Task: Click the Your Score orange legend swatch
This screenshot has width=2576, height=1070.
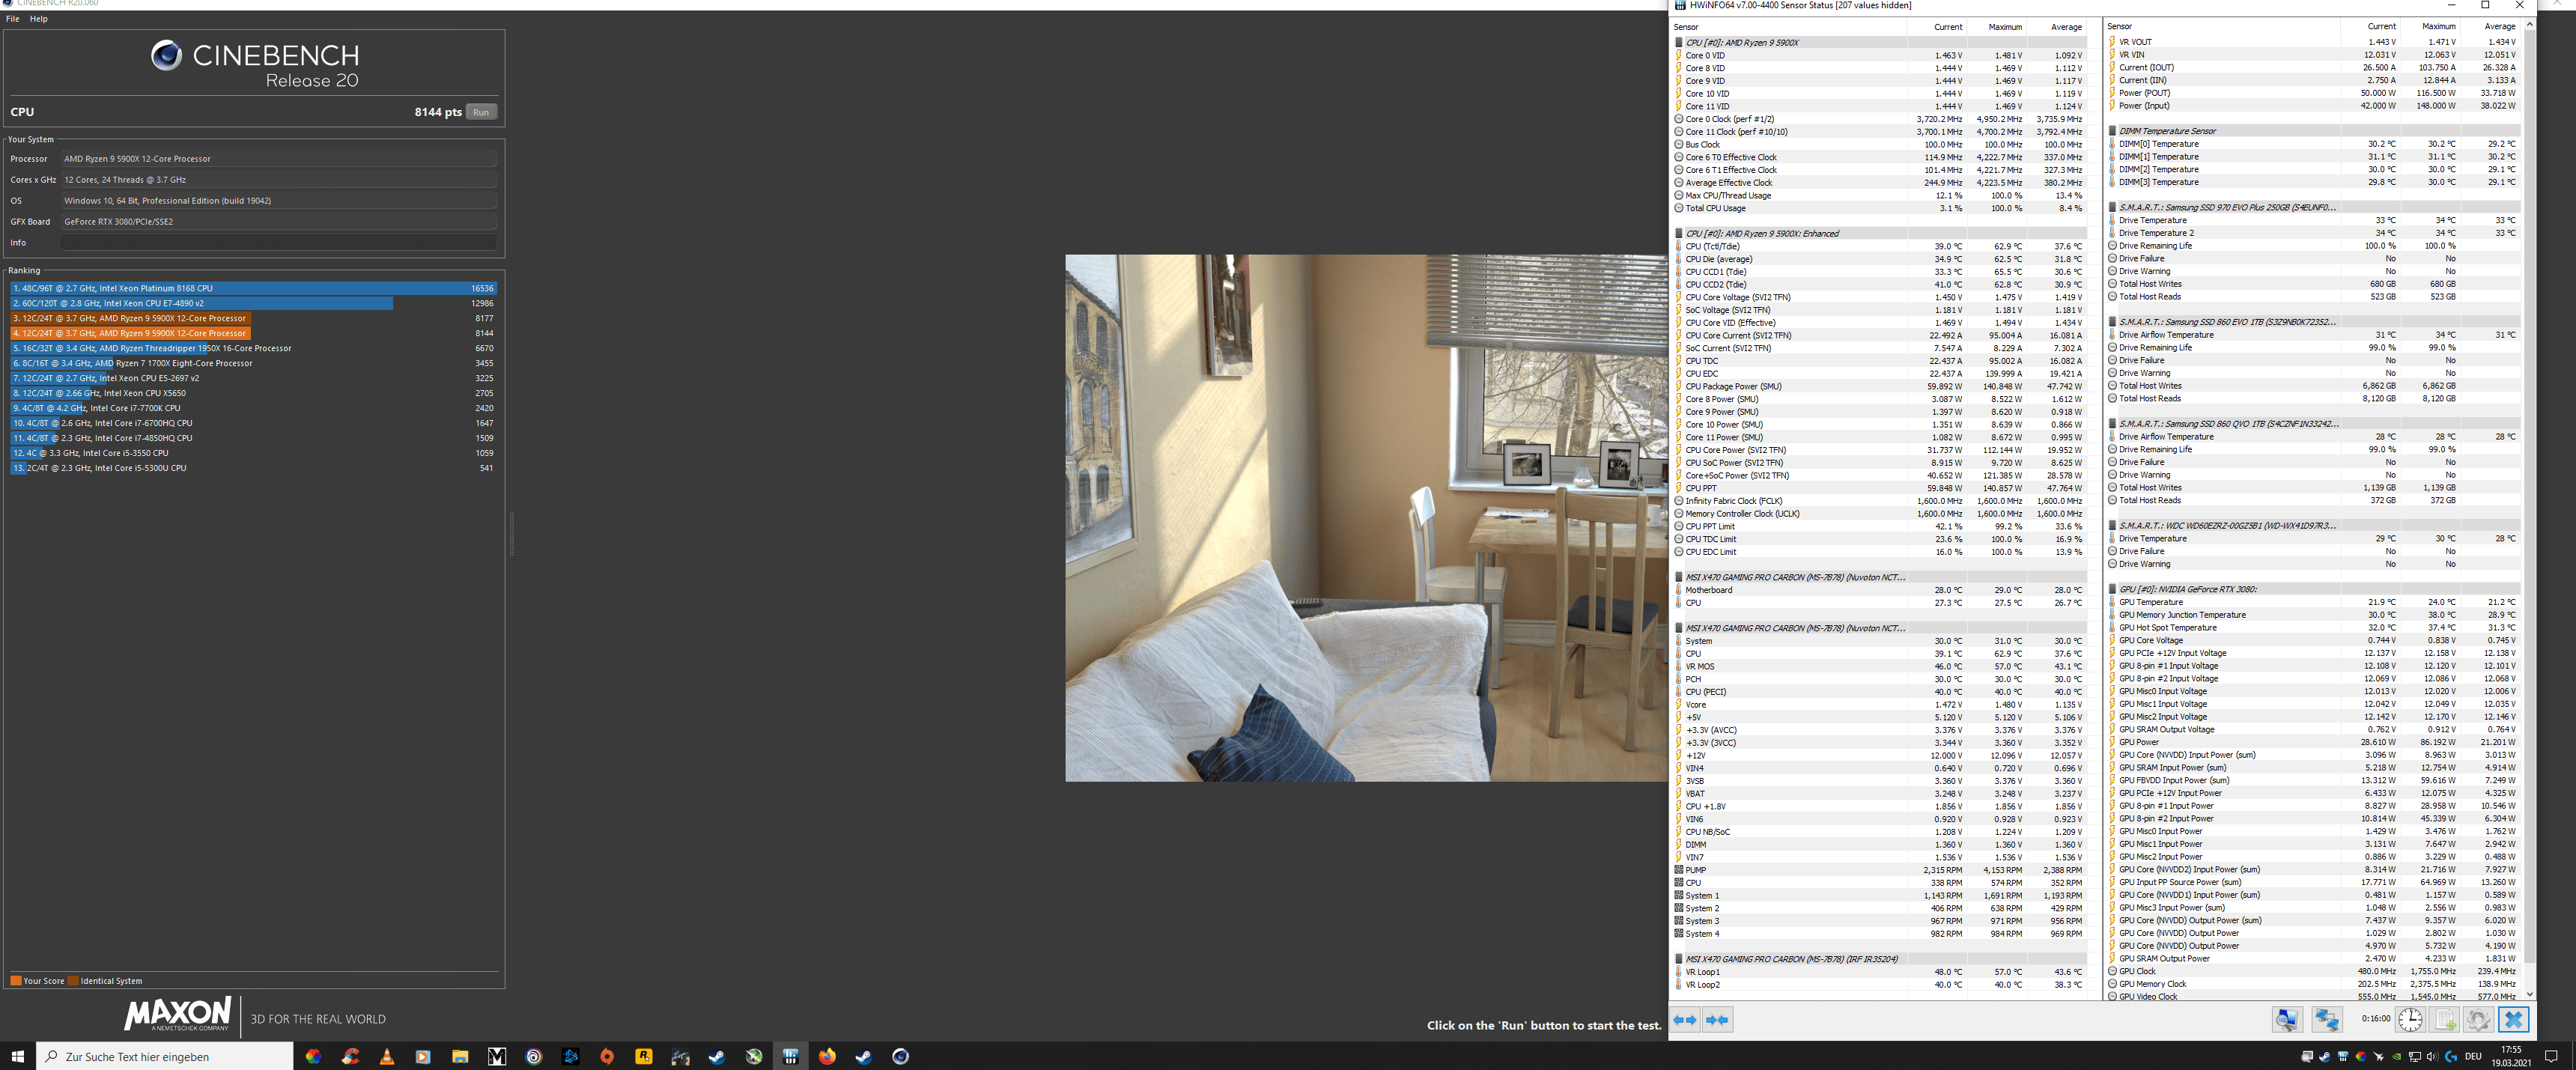Action: pos(15,981)
